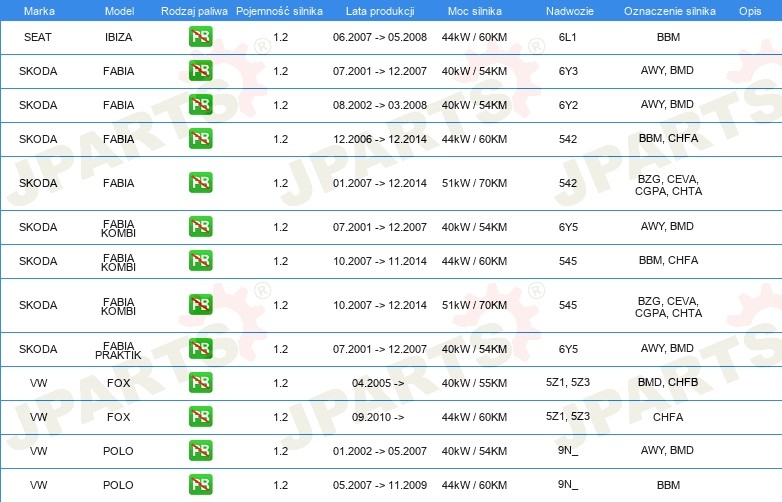
Task: Select the SEAT brand cell
Action: (x=38, y=37)
